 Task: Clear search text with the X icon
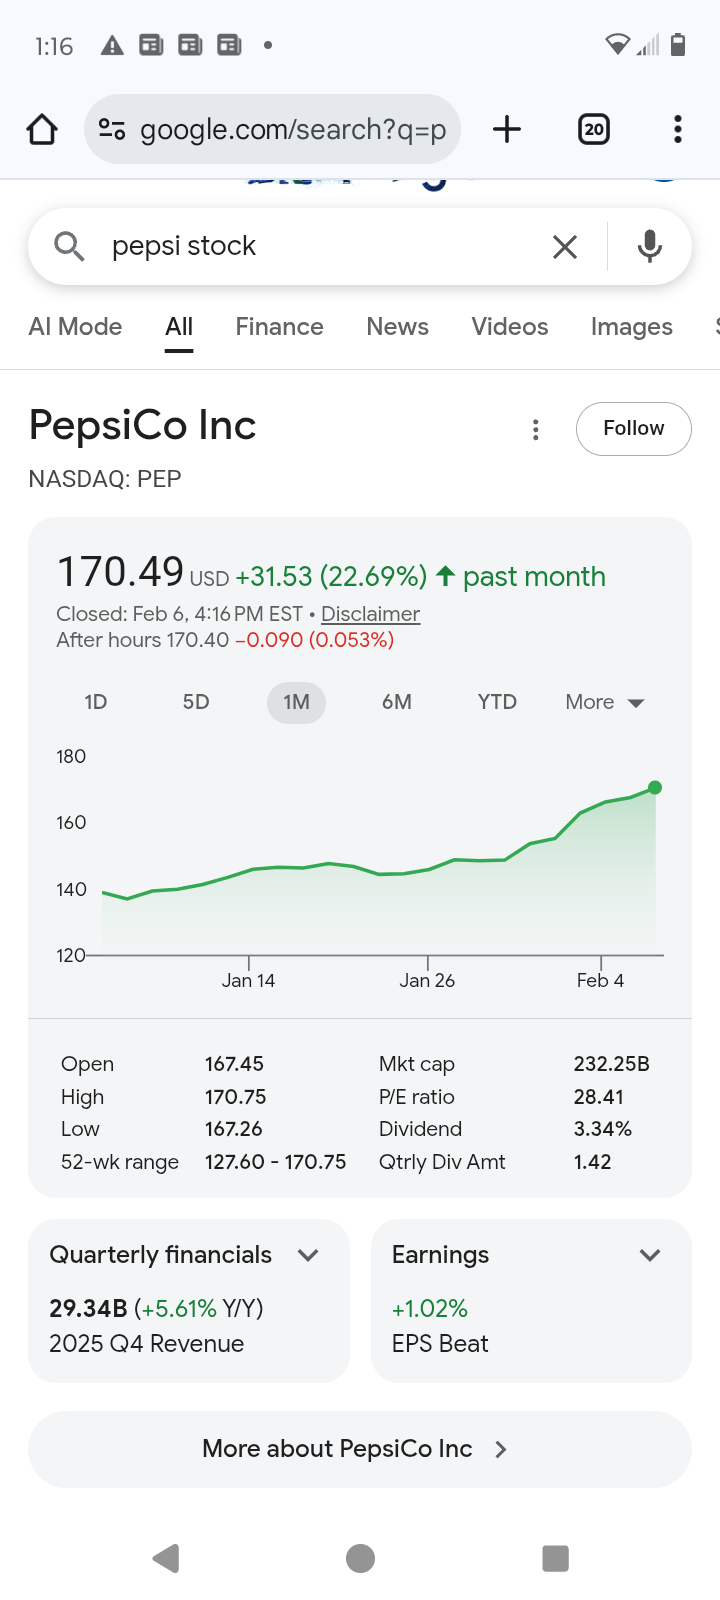pyautogui.click(x=565, y=246)
